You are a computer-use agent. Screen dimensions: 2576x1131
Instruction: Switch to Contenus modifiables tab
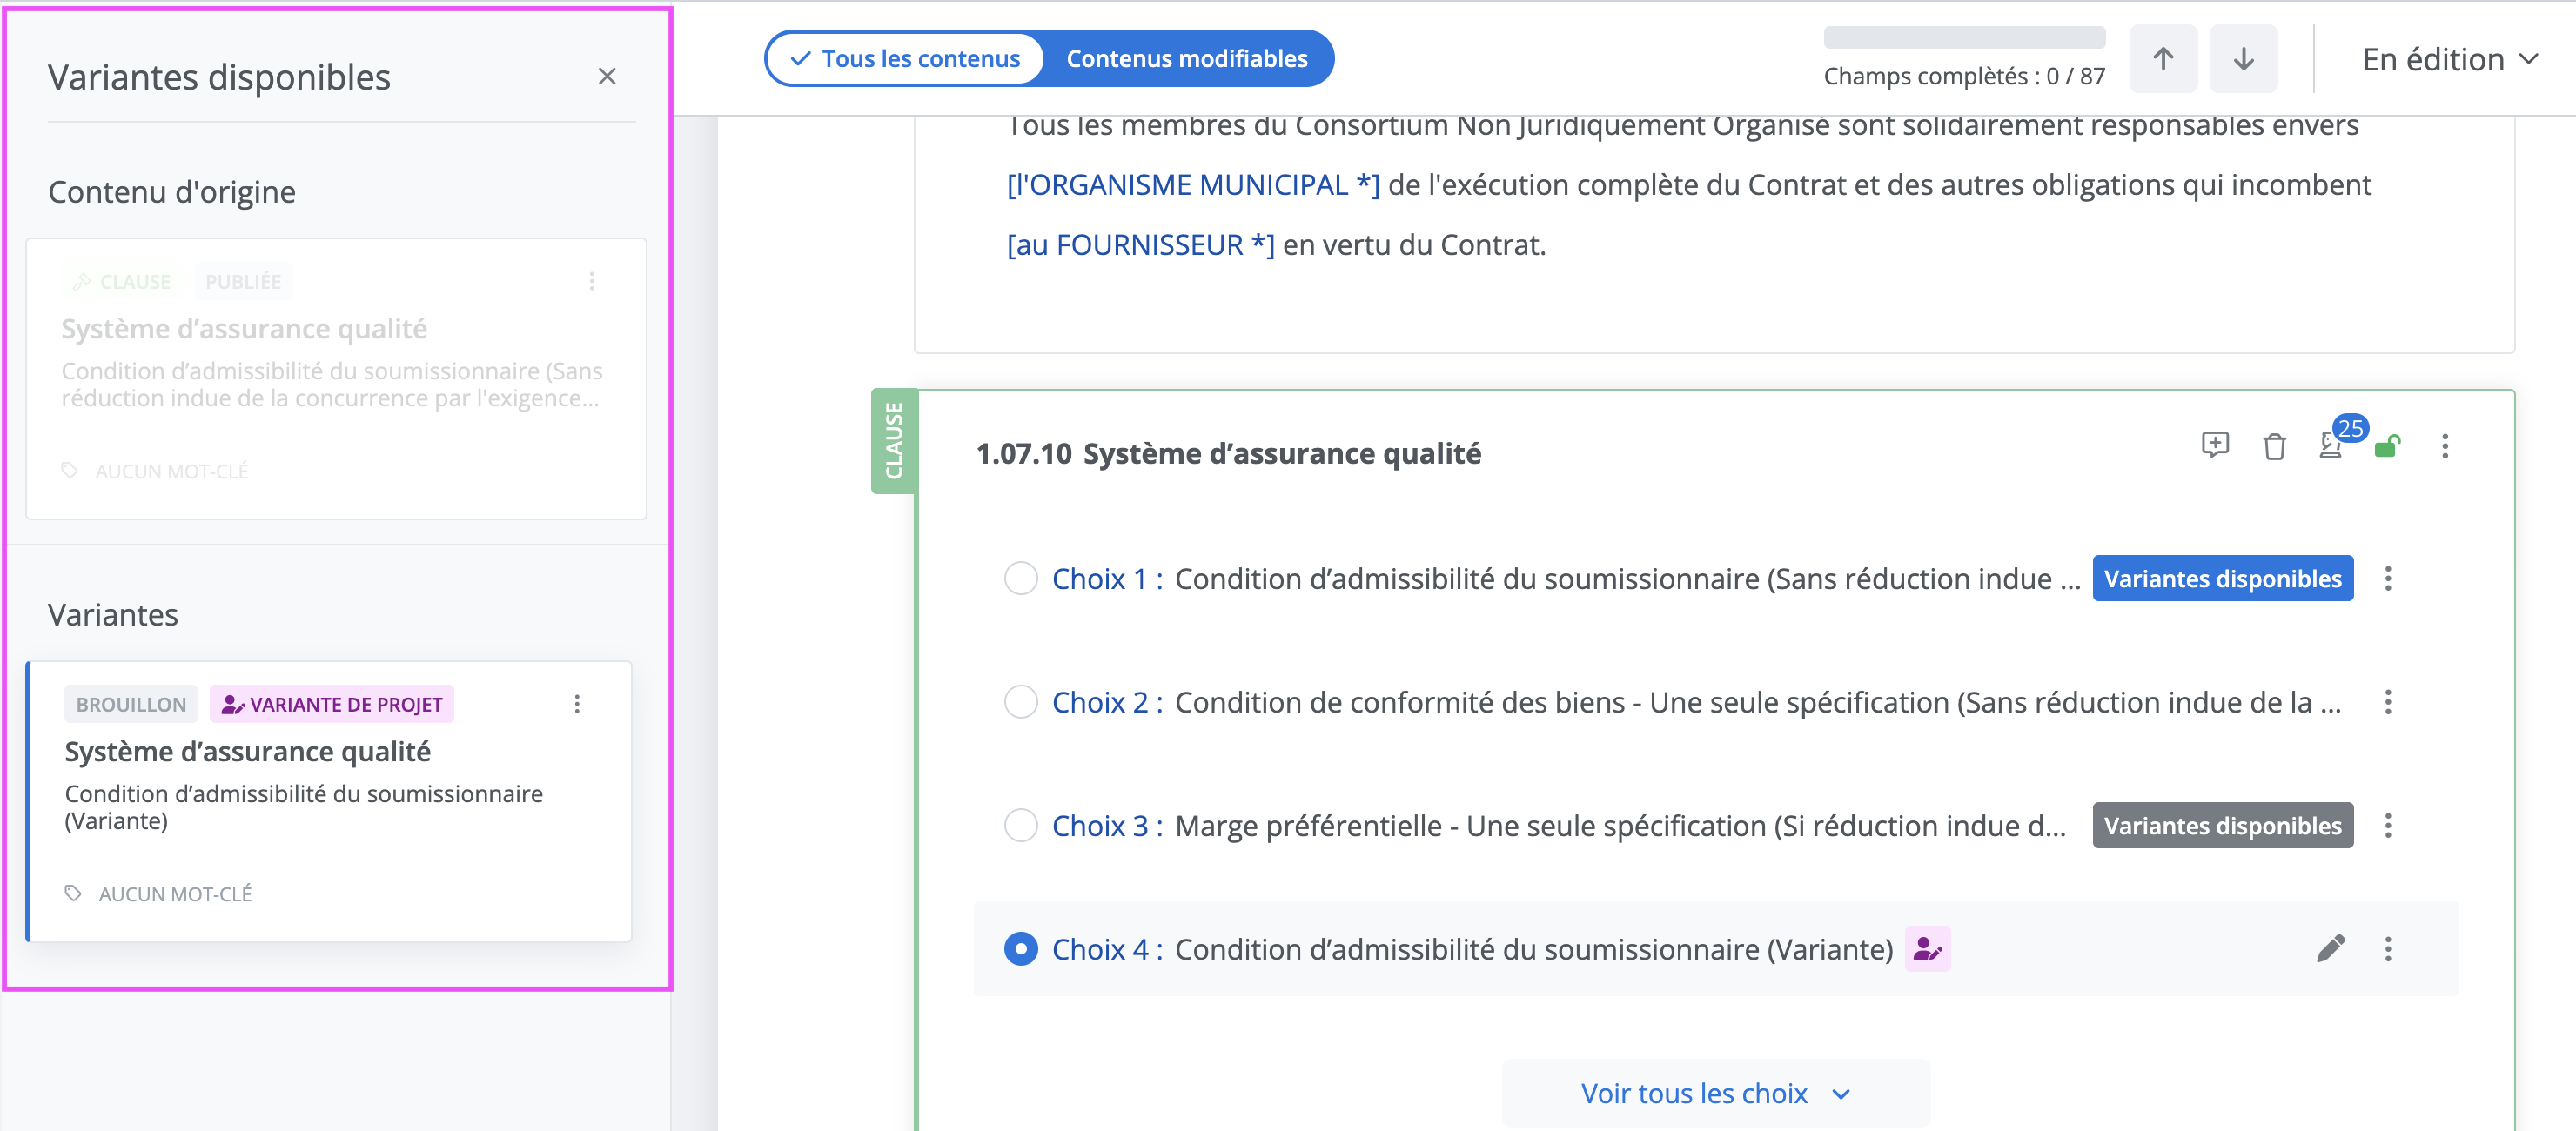[x=1187, y=59]
